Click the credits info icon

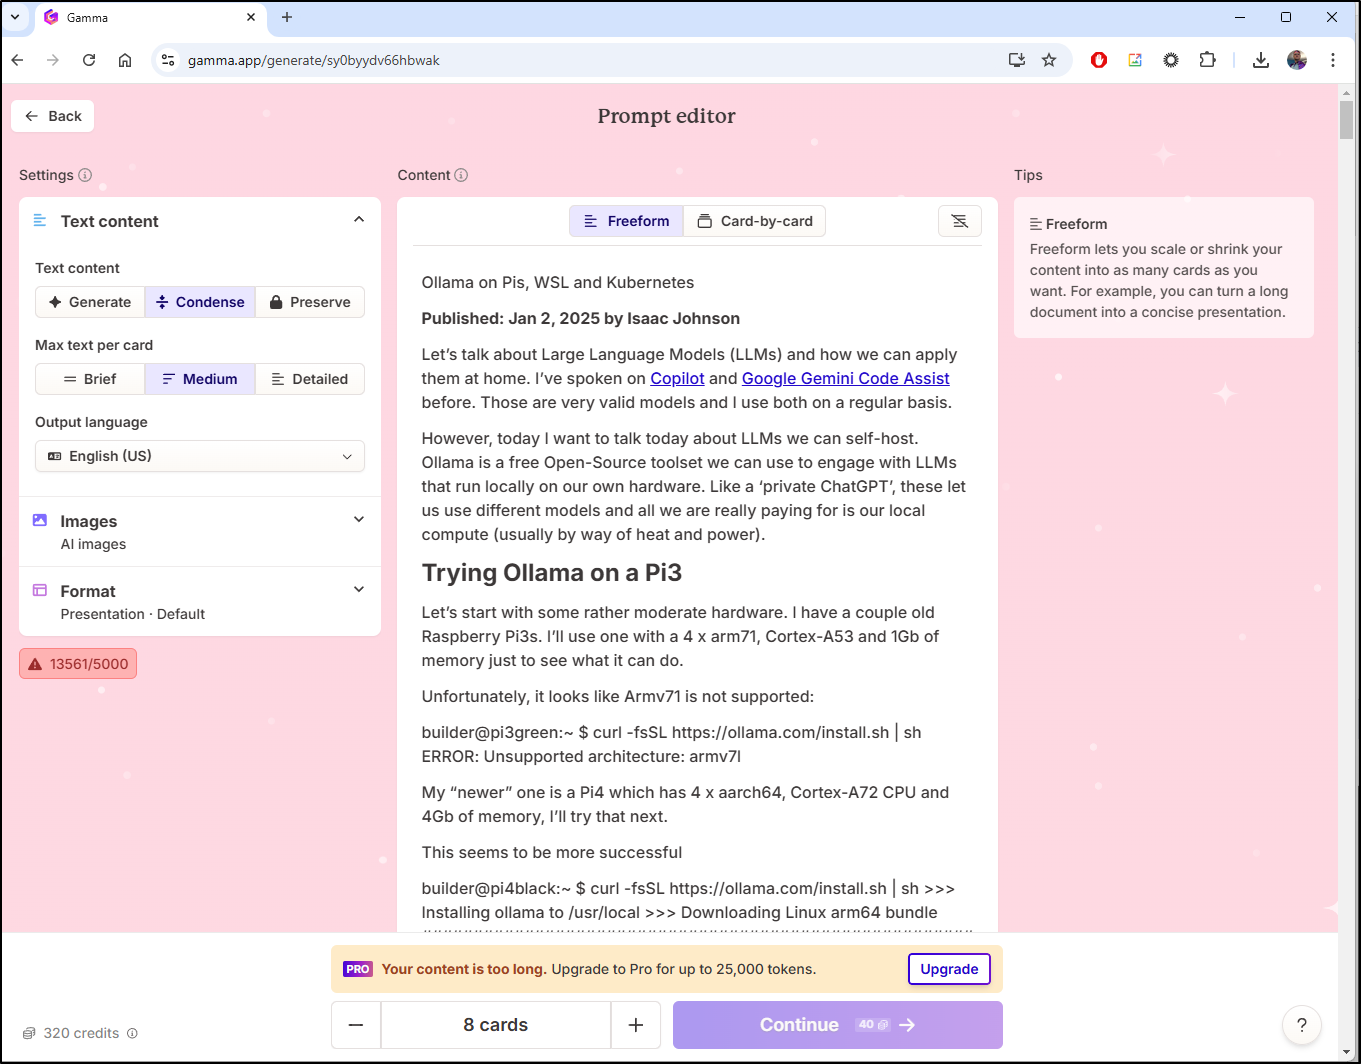click(132, 1033)
